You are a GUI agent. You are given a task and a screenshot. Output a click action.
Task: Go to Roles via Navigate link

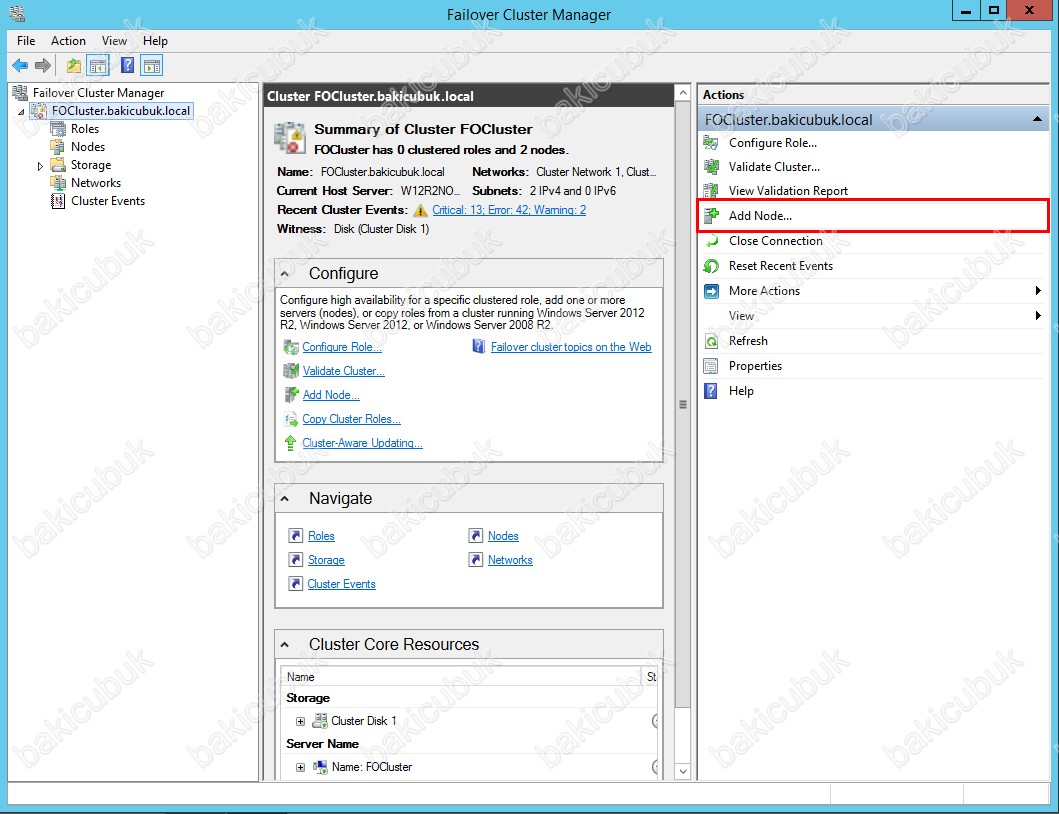click(x=321, y=536)
